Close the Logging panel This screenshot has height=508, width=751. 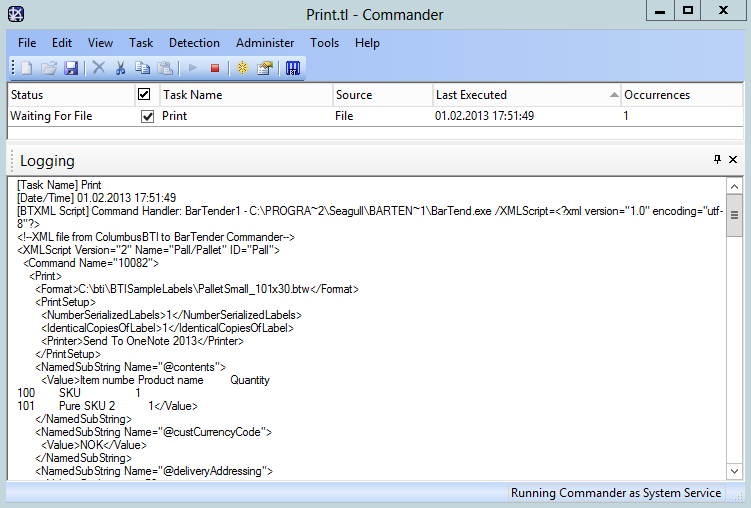coord(733,160)
